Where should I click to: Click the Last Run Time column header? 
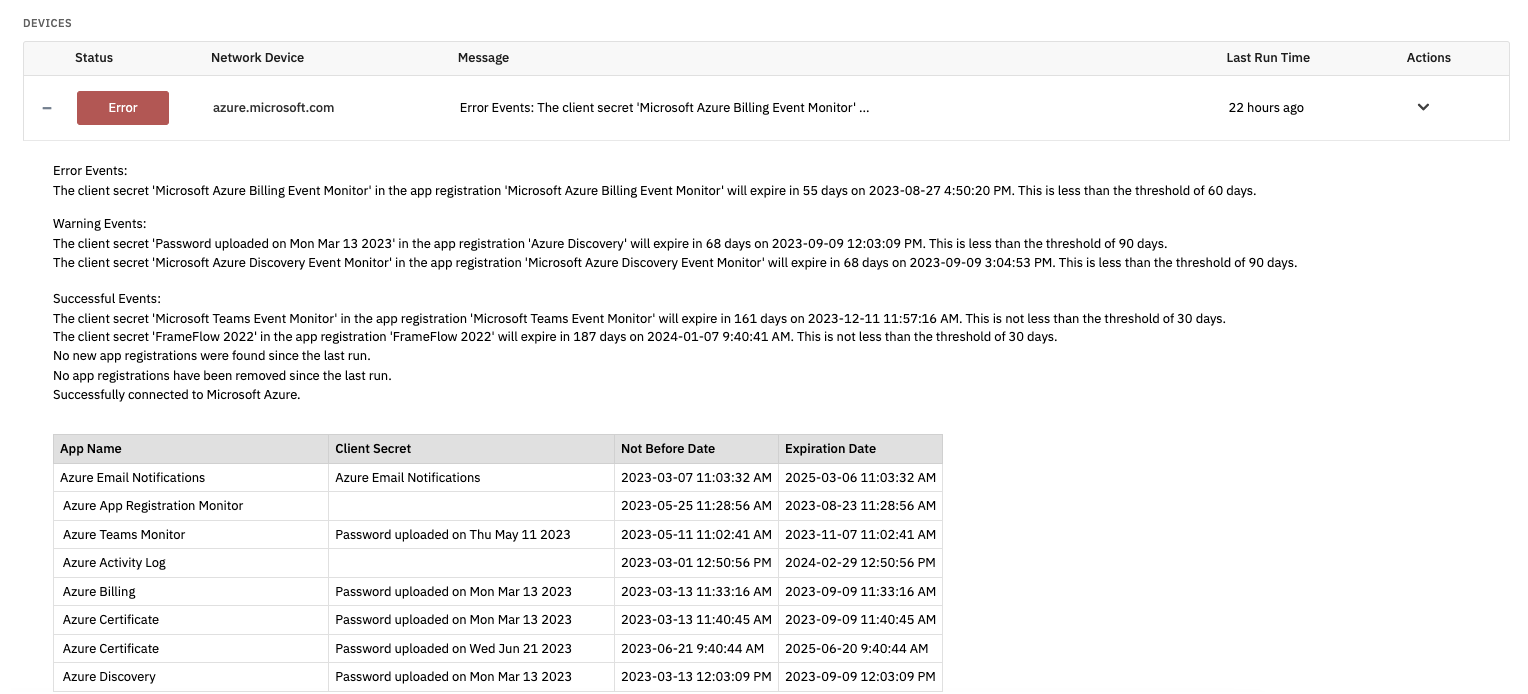[1268, 58]
